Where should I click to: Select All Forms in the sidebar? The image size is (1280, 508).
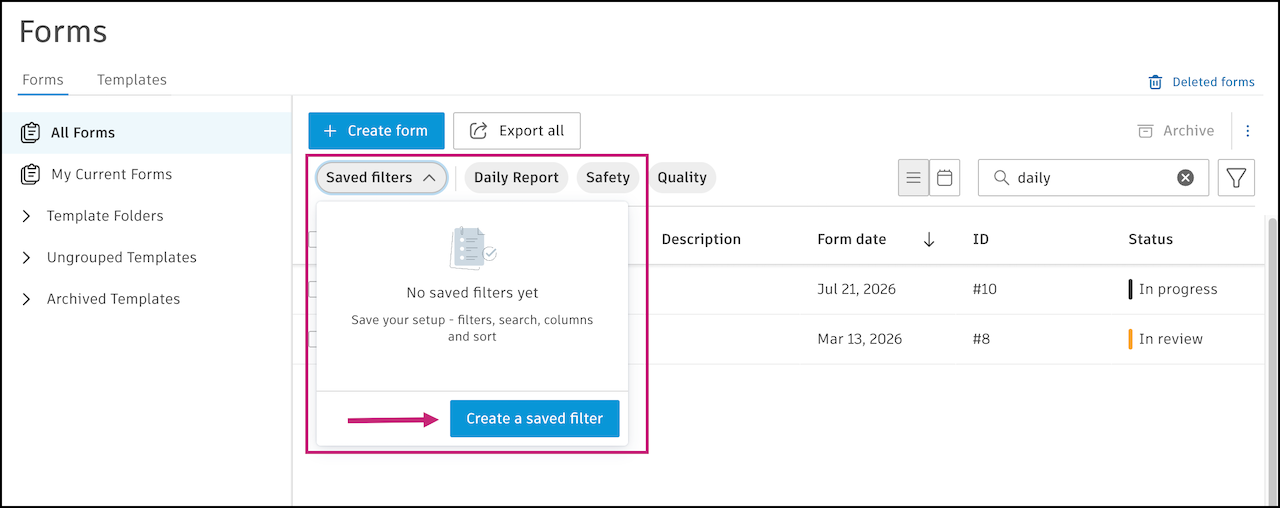(146, 132)
